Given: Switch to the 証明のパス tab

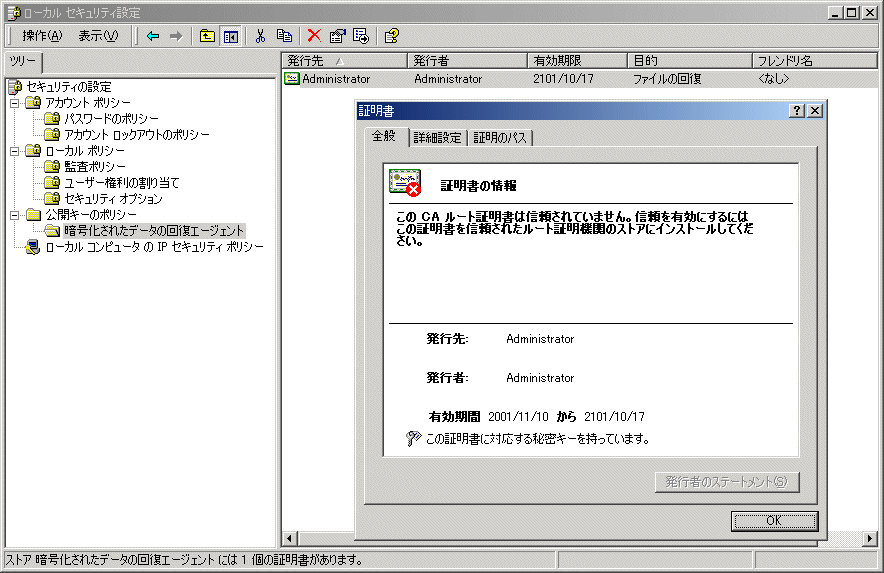Looking at the screenshot, I should point(500,138).
